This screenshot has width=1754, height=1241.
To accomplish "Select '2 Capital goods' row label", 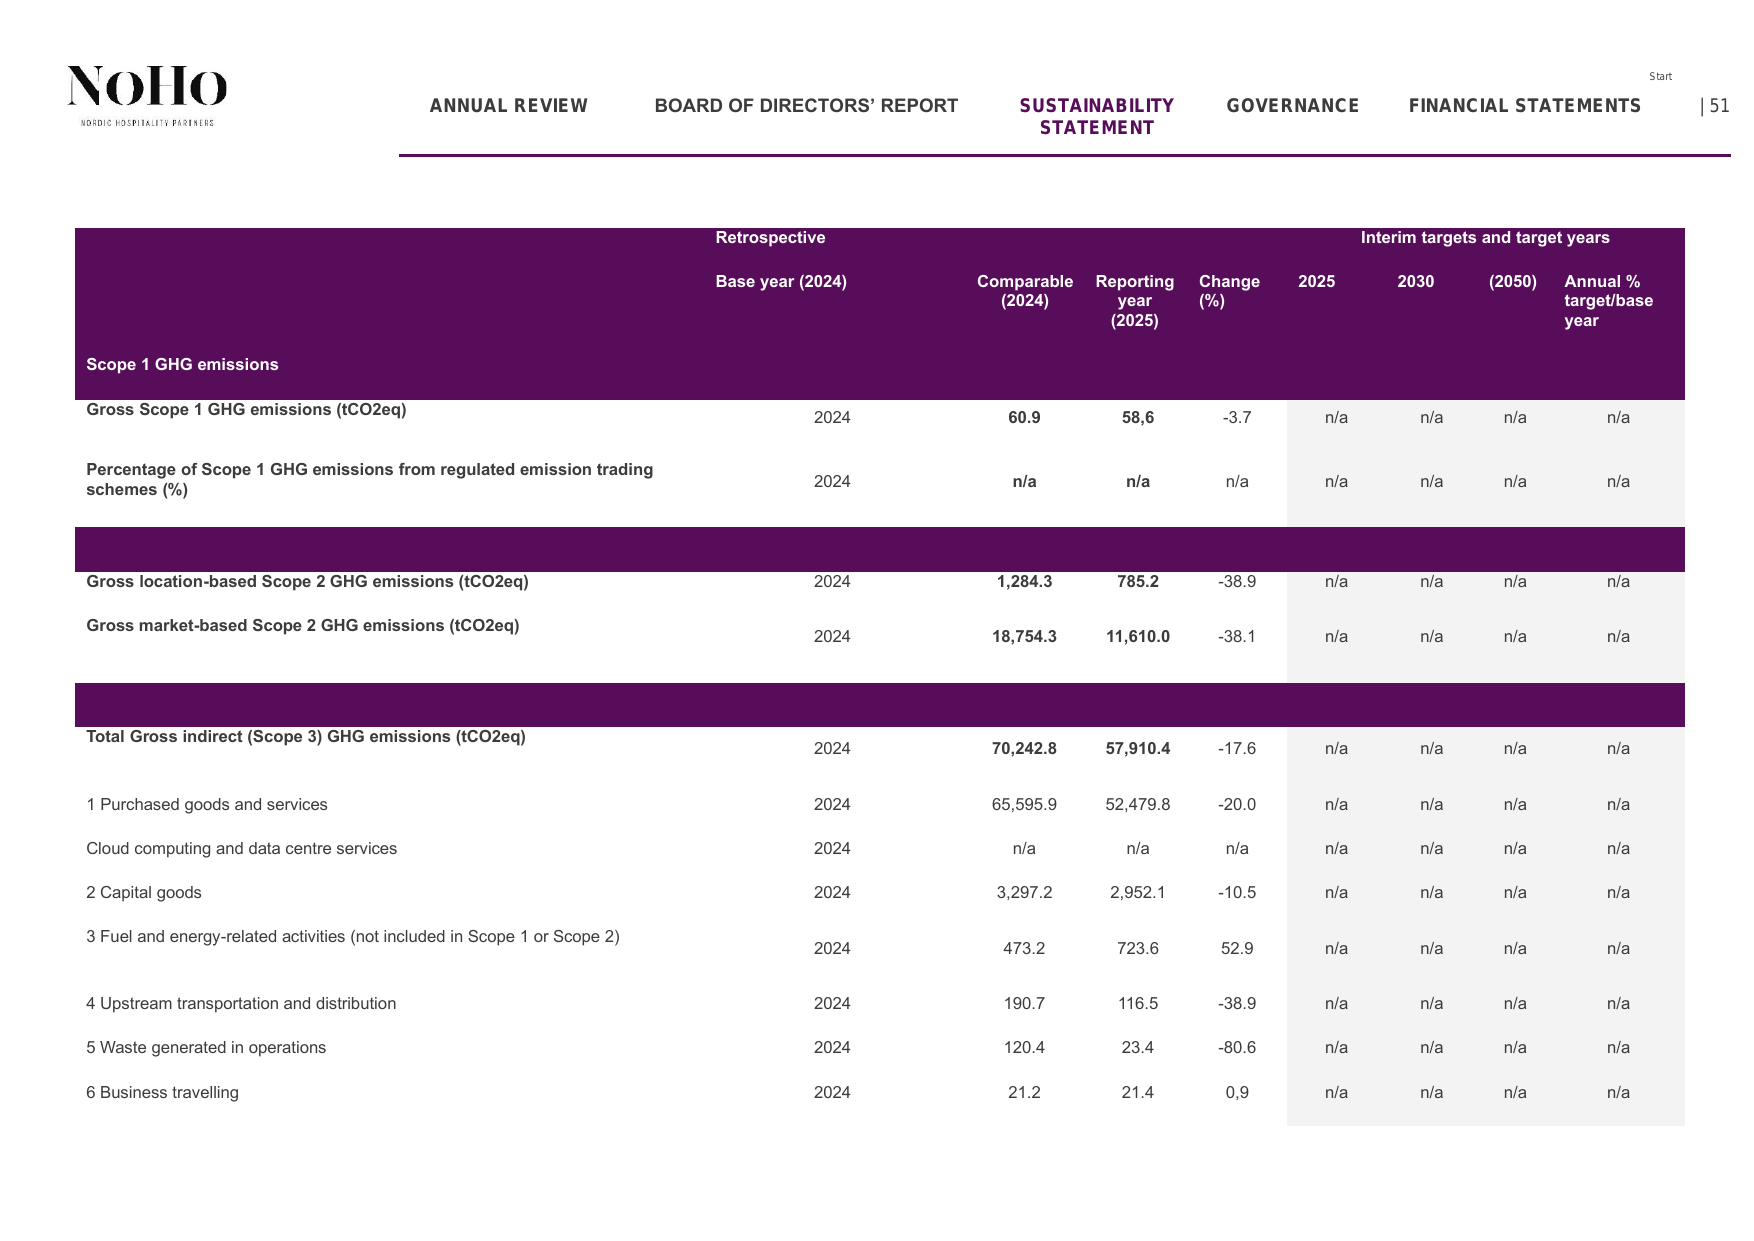I will 144,893.
